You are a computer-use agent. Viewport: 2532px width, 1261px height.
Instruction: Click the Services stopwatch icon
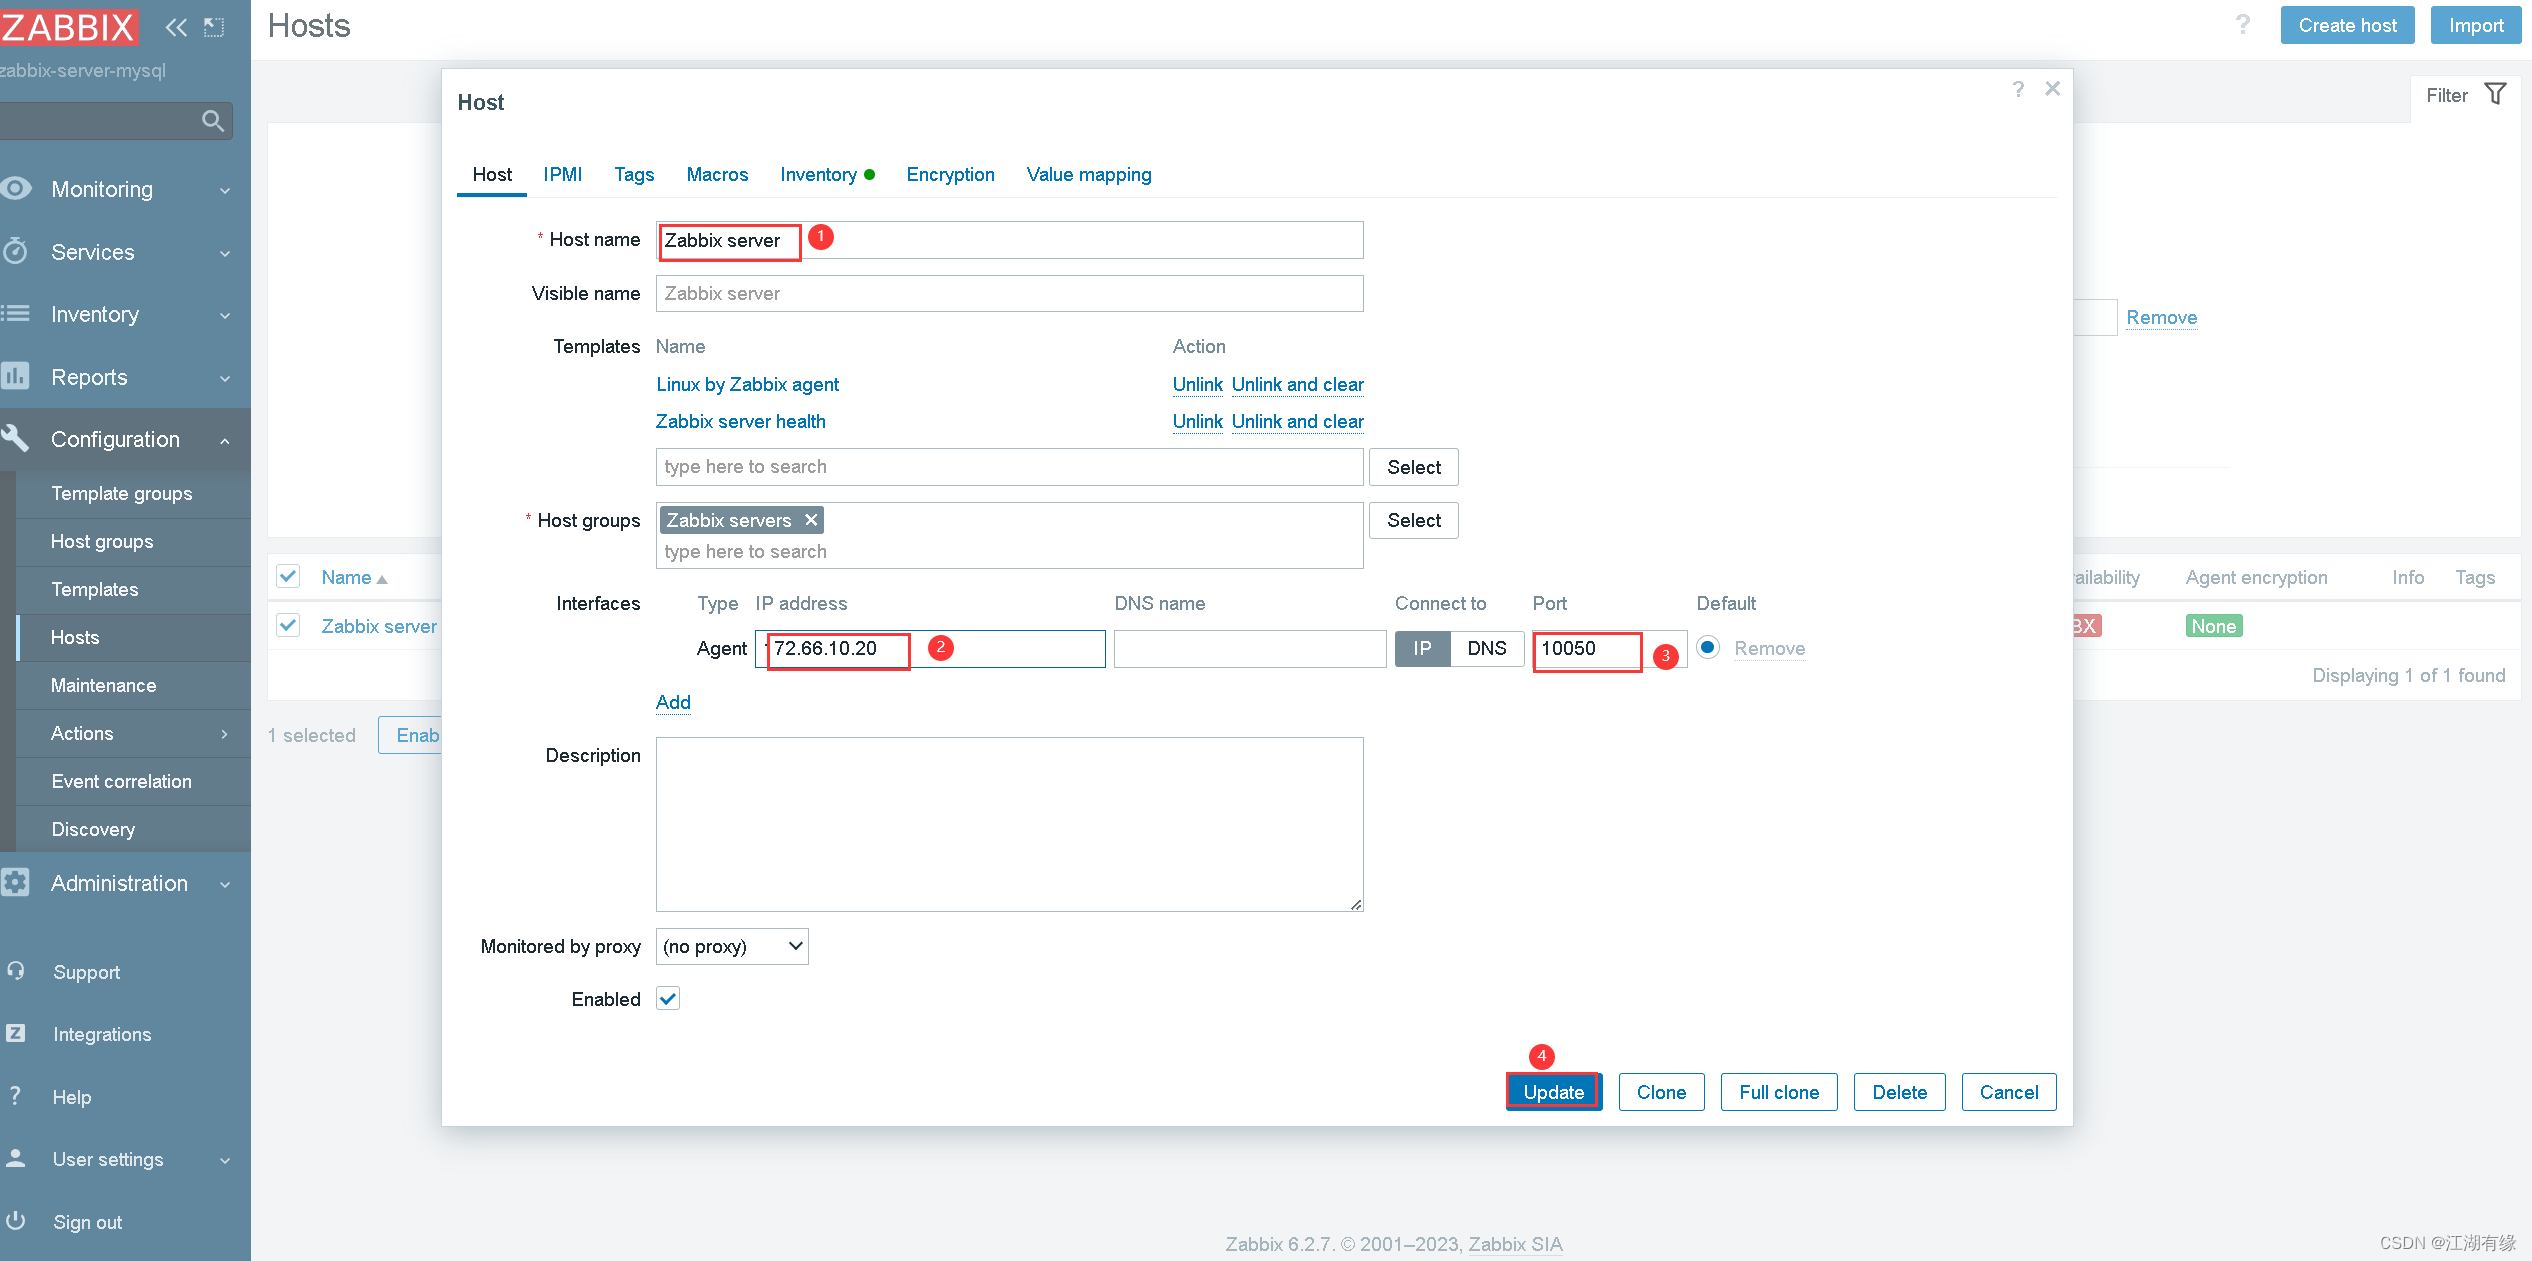pos(15,251)
